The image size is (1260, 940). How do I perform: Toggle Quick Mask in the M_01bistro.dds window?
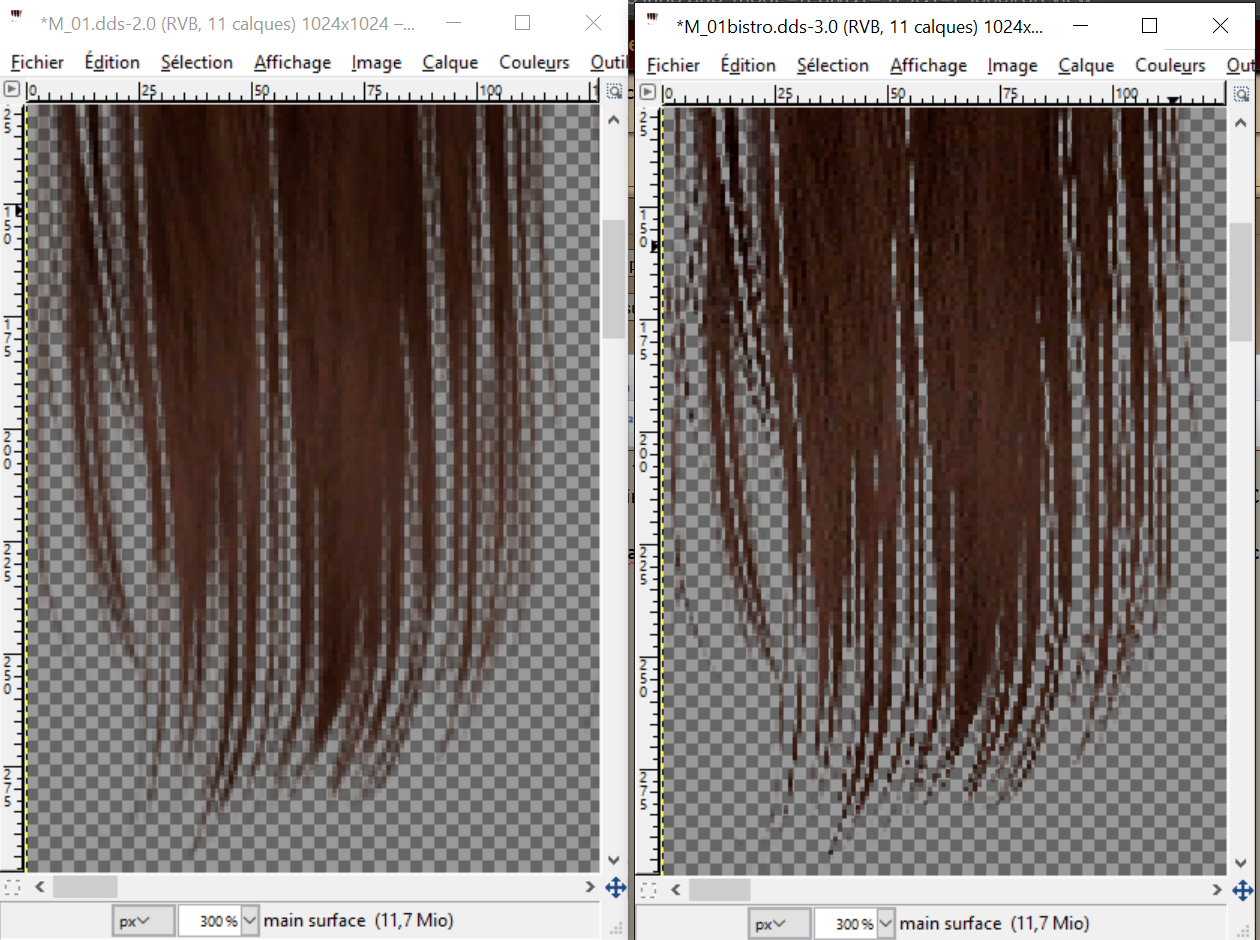click(648, 890)
